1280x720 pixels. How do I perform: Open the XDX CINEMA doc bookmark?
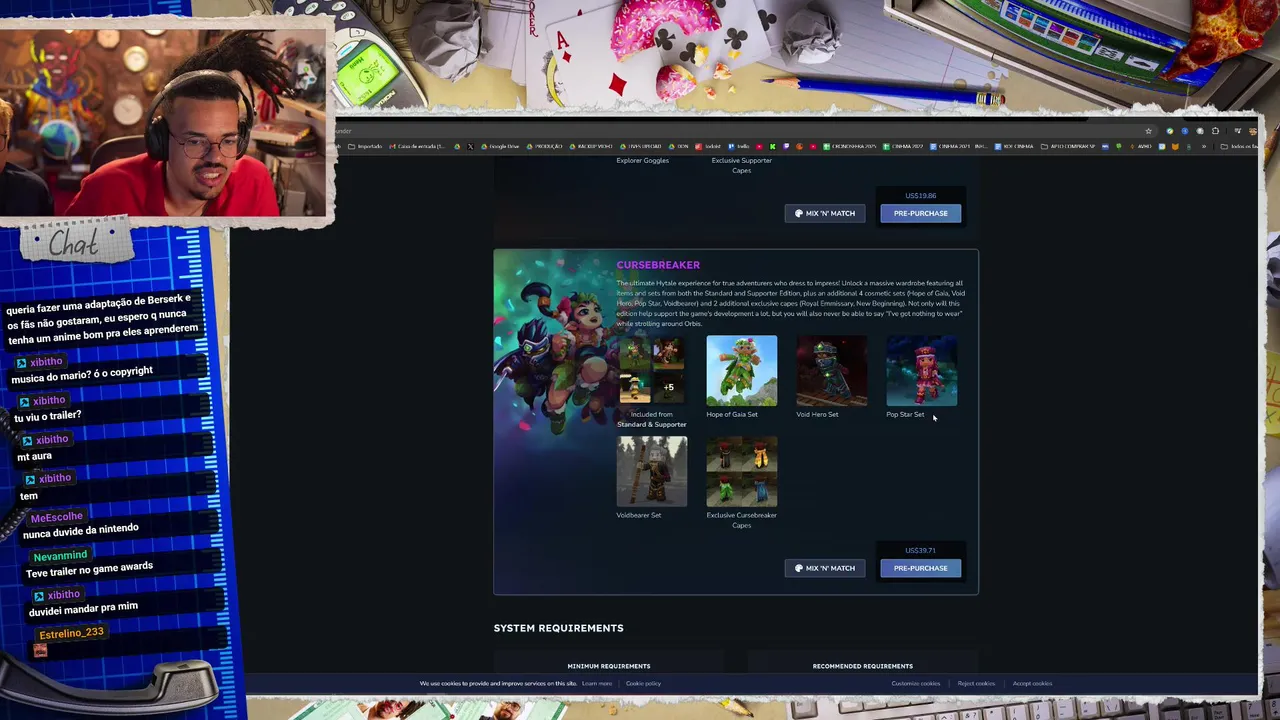(1013, 146)
